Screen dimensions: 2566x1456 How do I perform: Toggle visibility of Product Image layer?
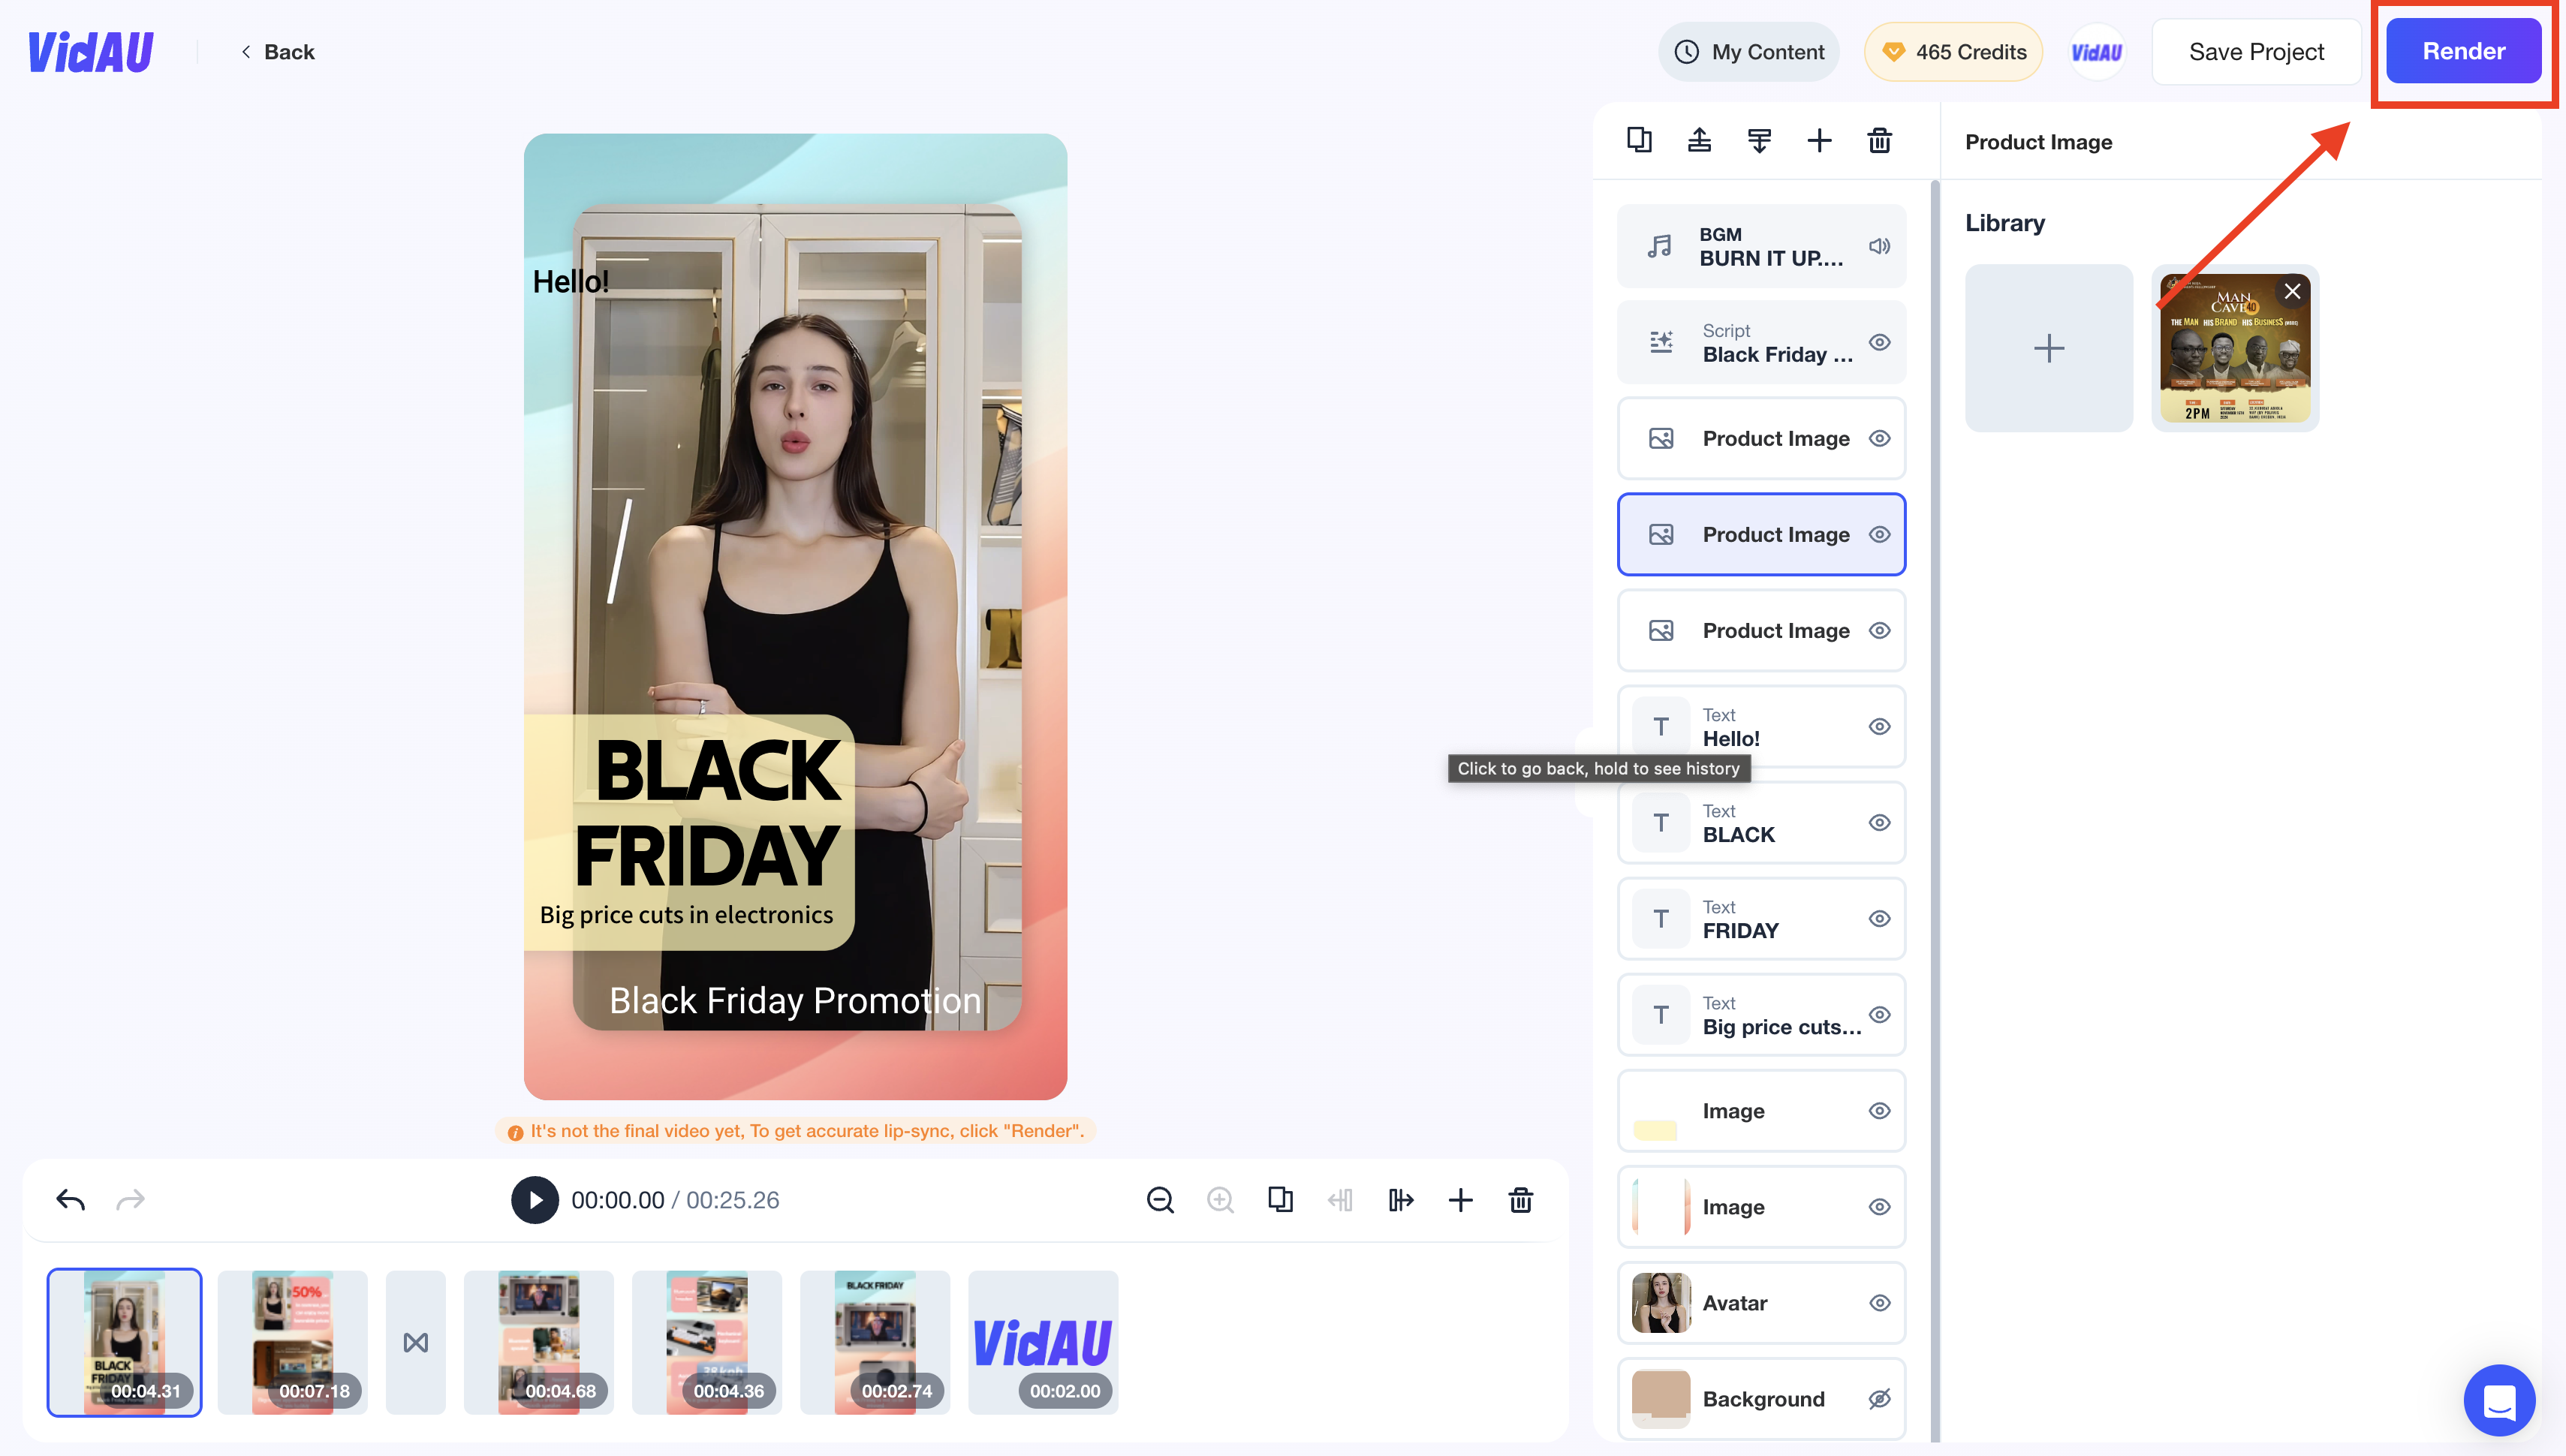[1877, 534]
